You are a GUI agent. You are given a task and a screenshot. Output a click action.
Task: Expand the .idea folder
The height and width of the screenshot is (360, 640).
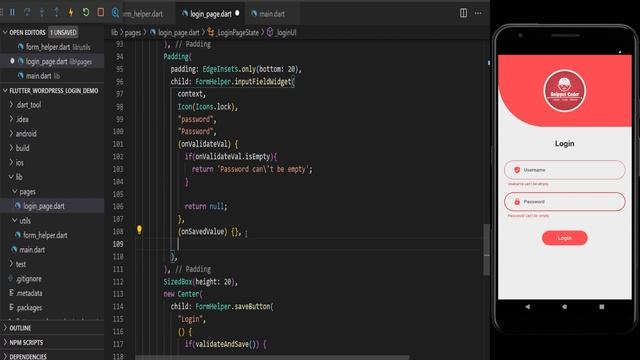(20, 119)
